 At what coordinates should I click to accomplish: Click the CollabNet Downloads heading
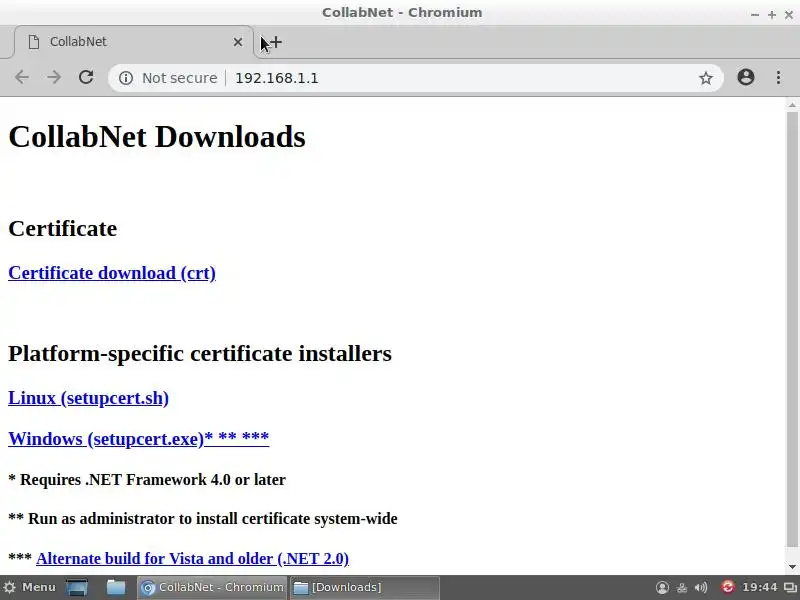coord(157,137)
